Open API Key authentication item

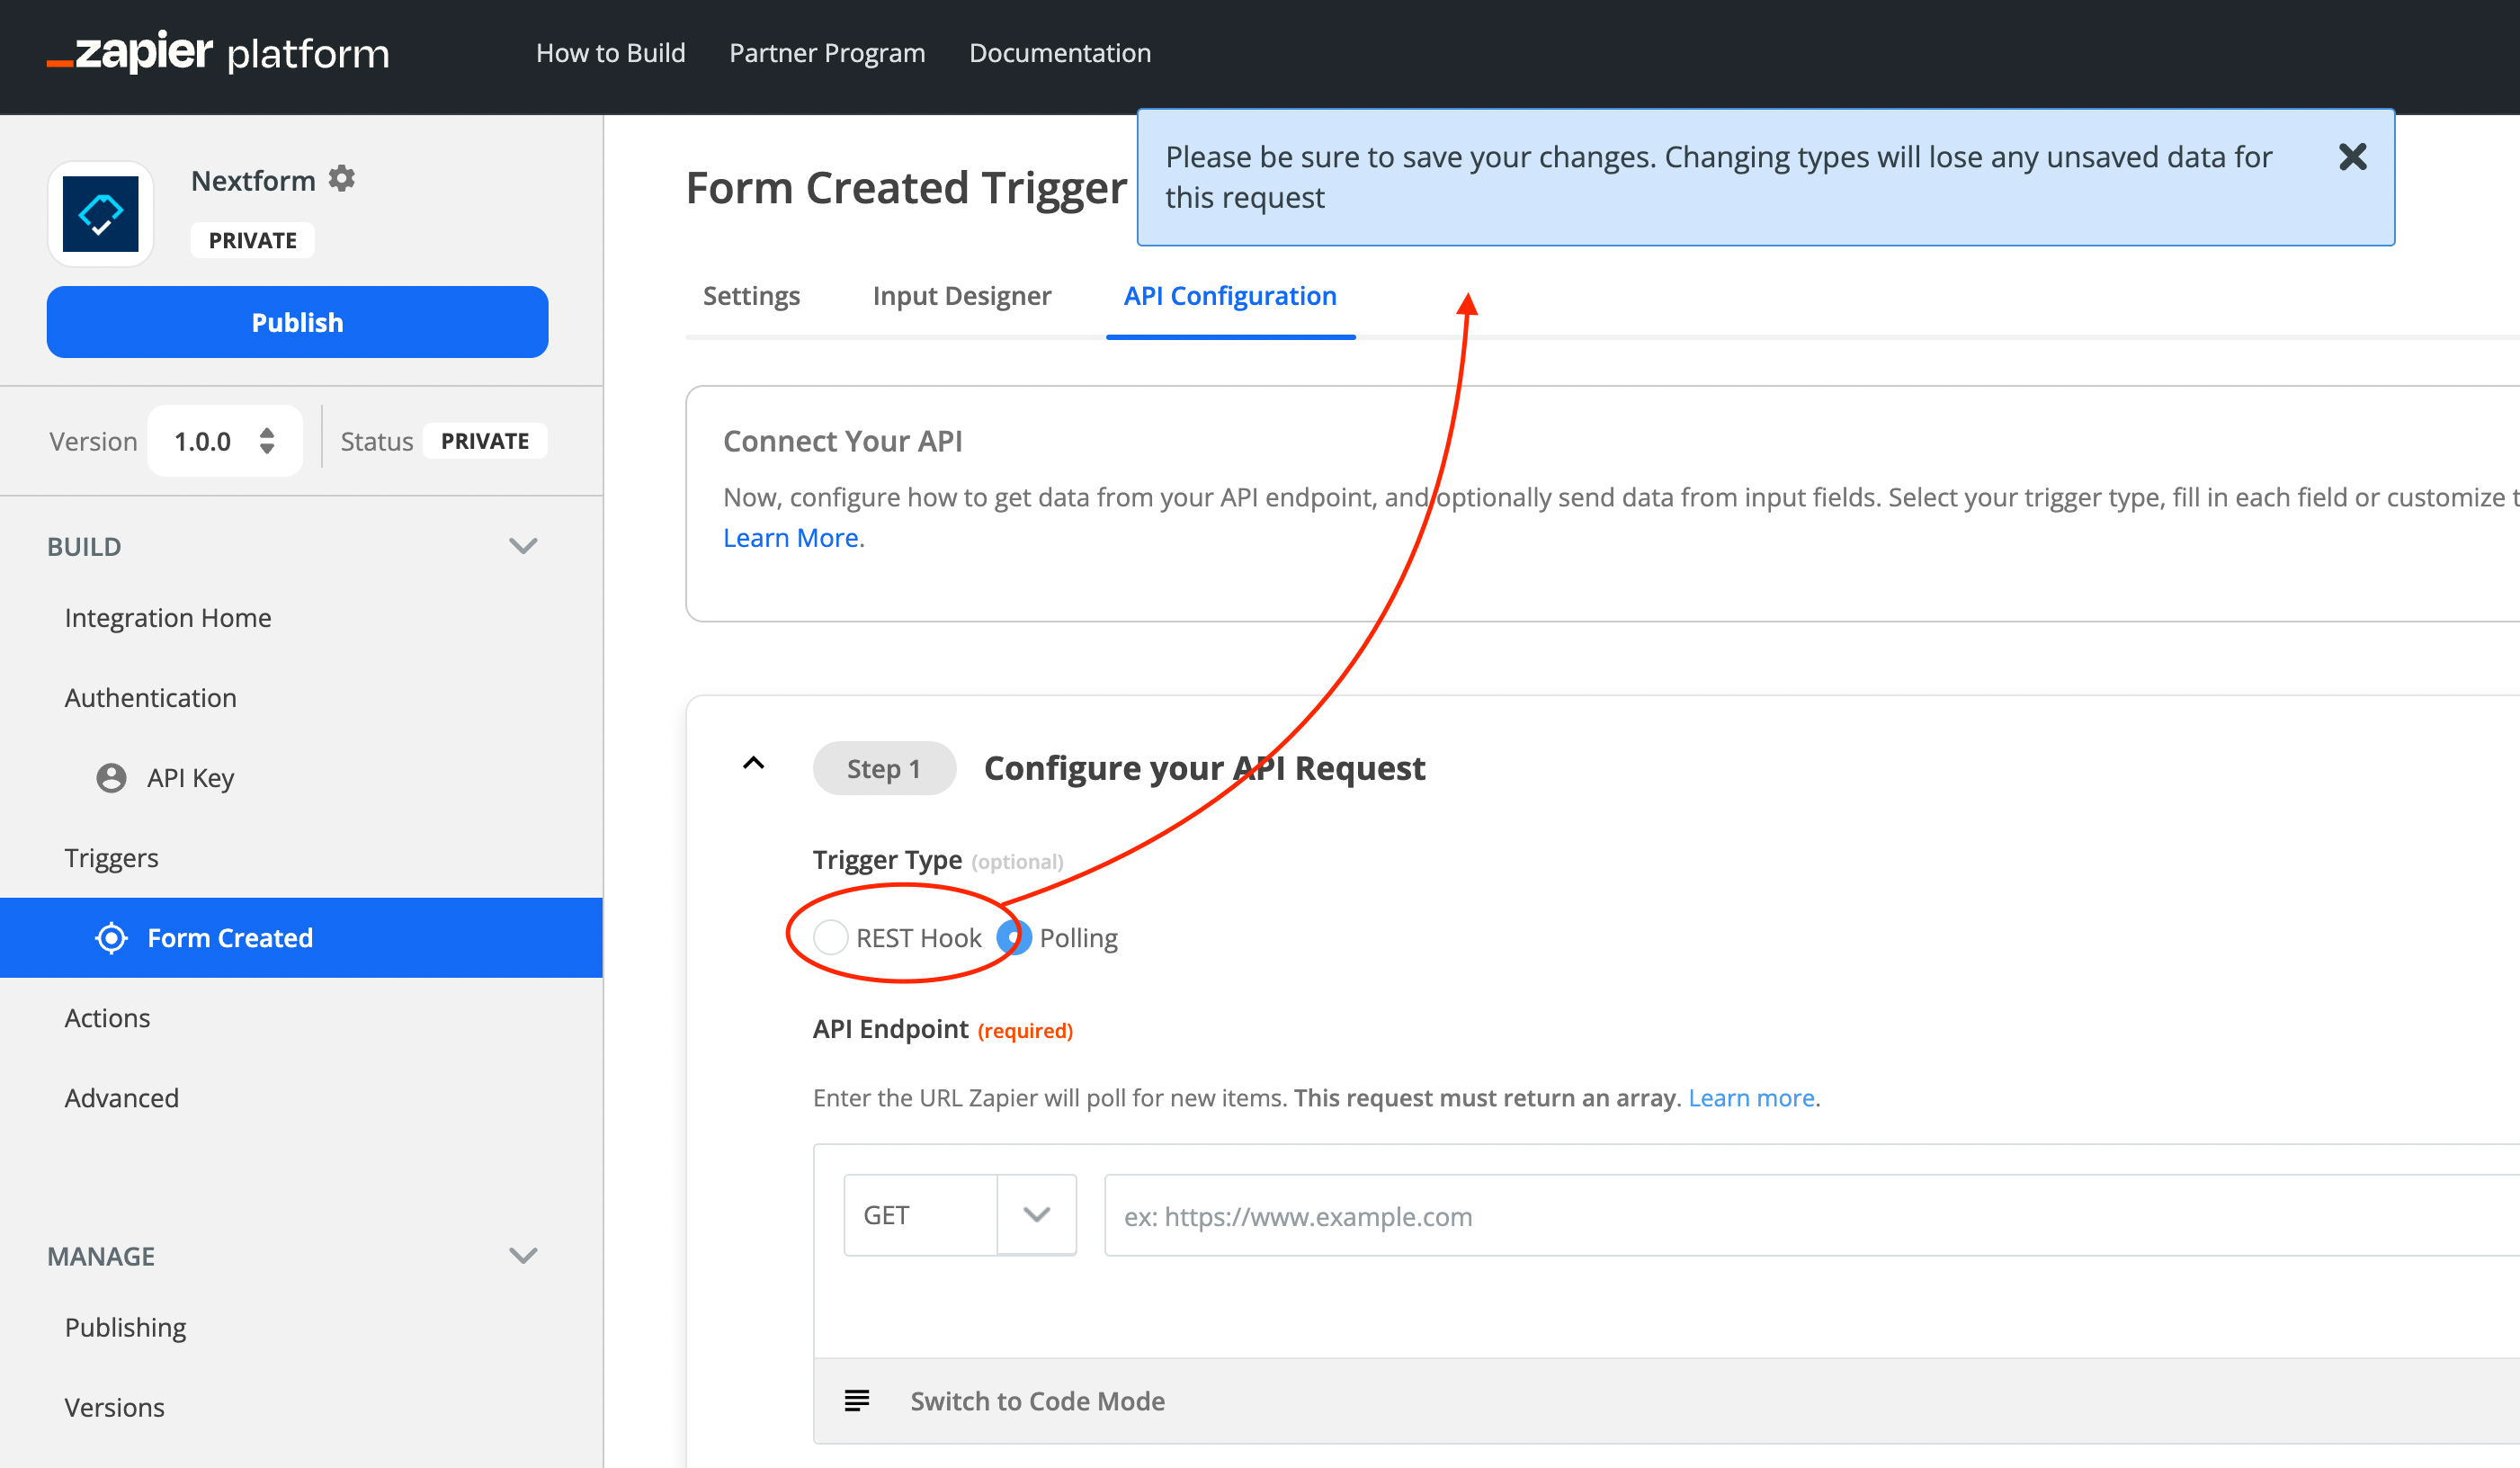[x=190, y=777]
